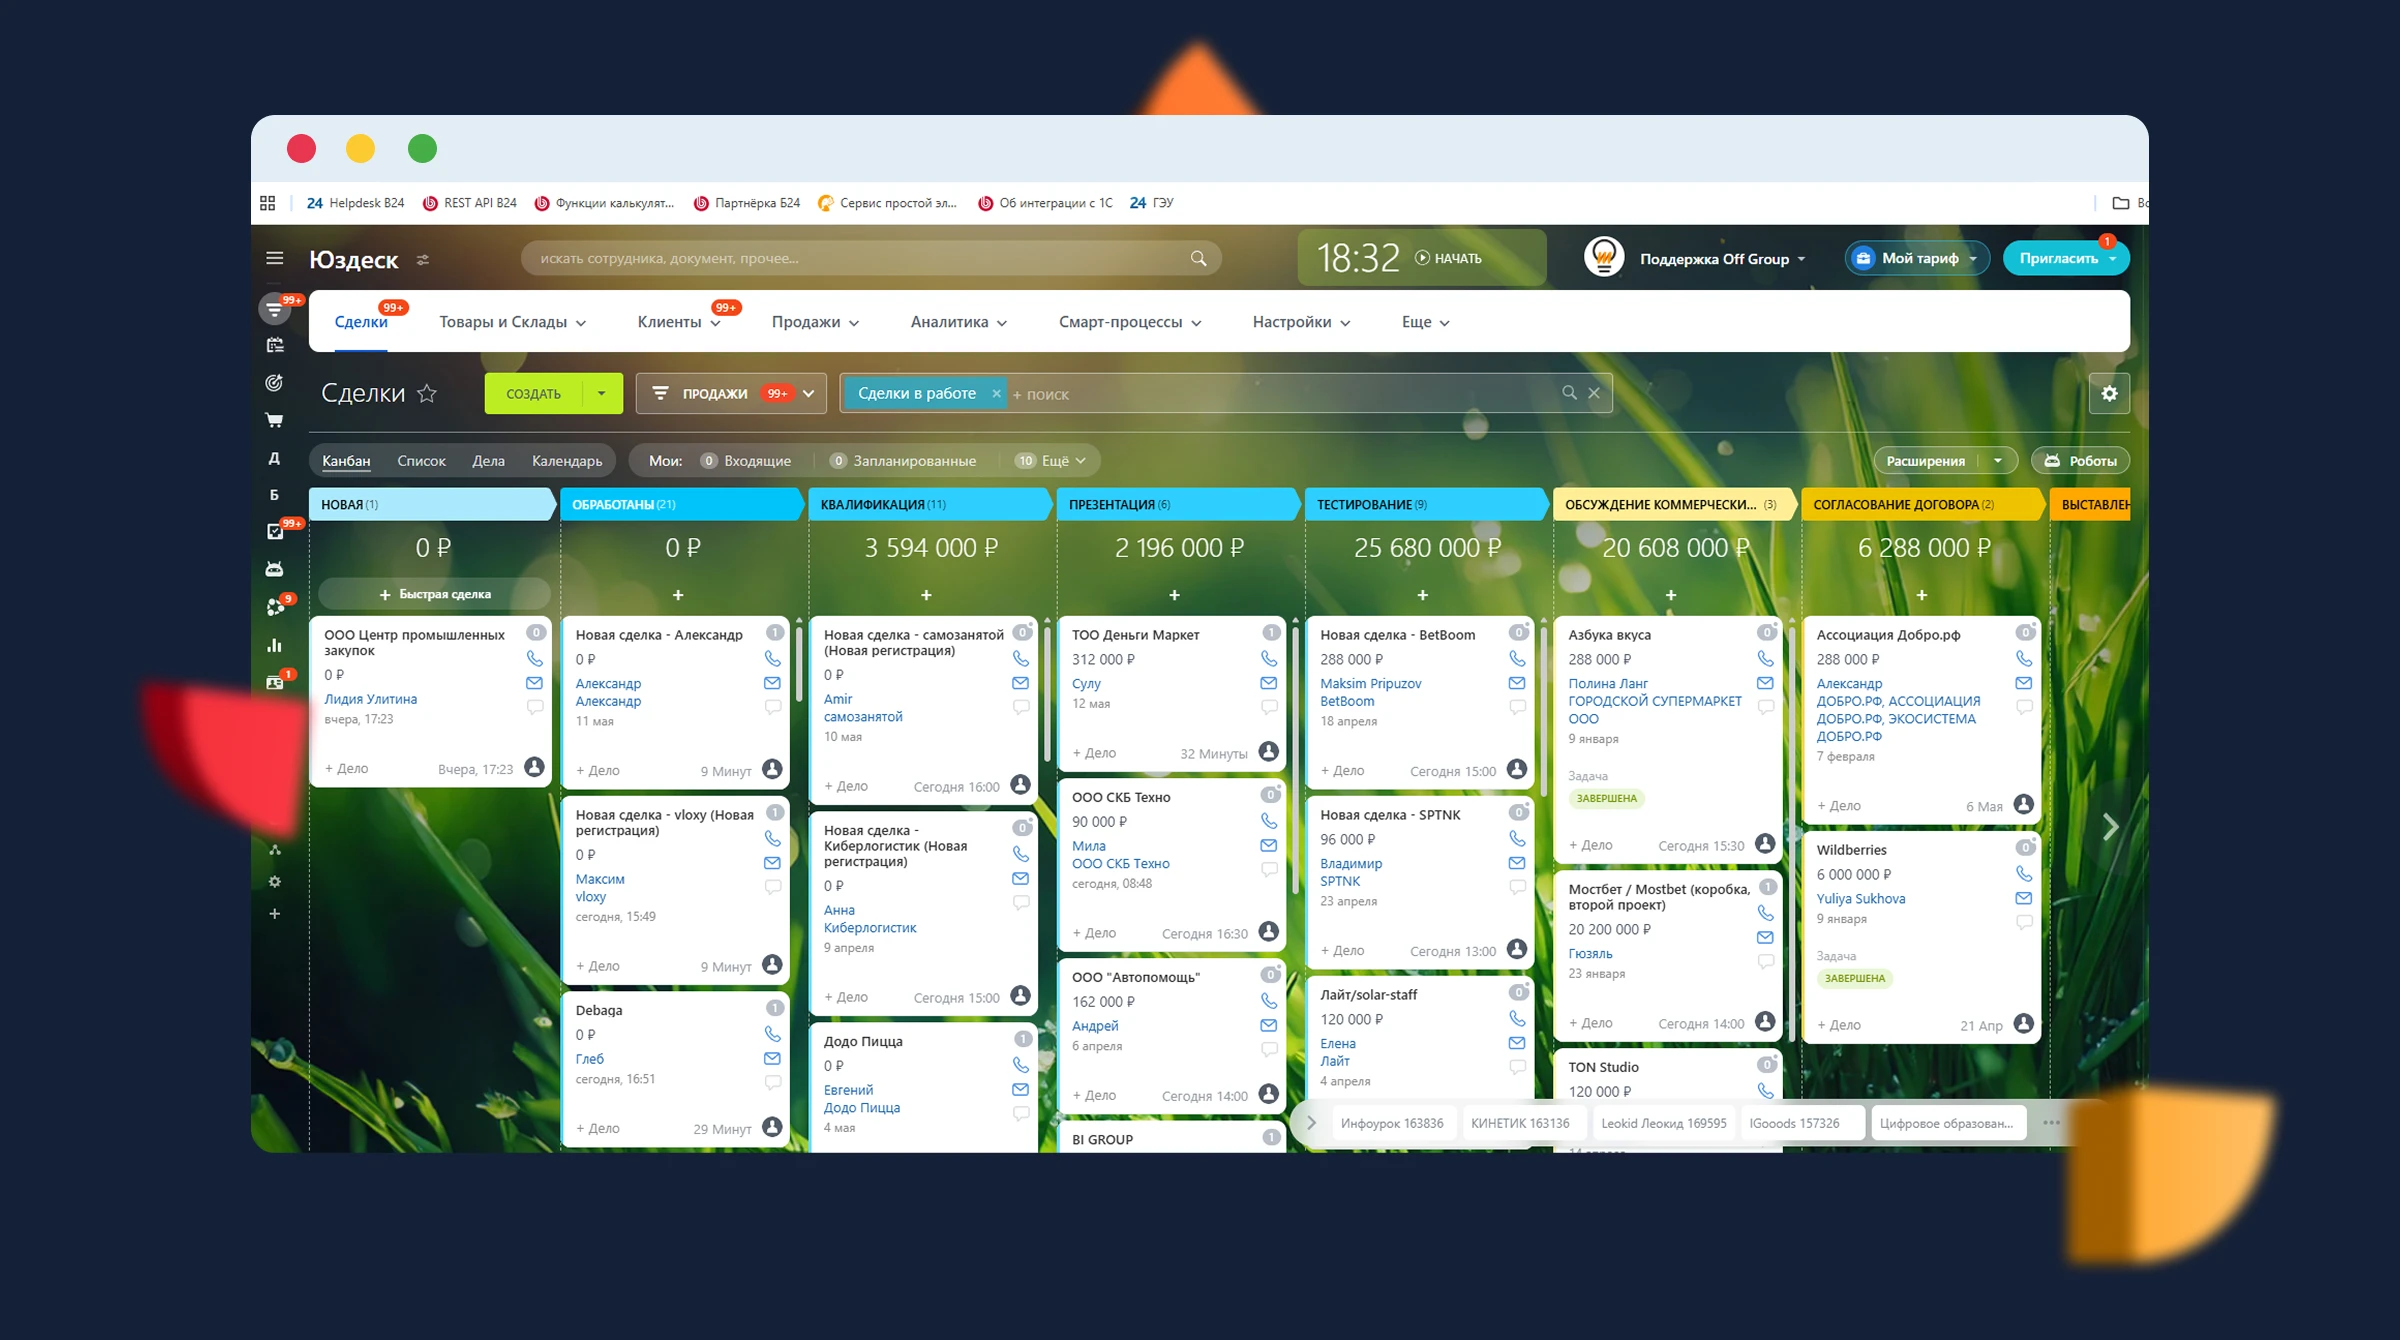Expand the ПРОДАЖИ funnel dropdown

click(x=809, y=394)
